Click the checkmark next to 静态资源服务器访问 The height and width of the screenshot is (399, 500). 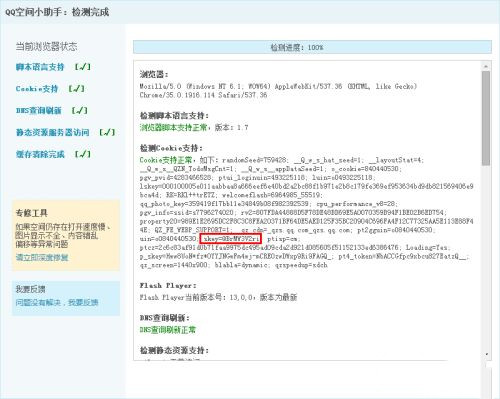click(107, 132)
